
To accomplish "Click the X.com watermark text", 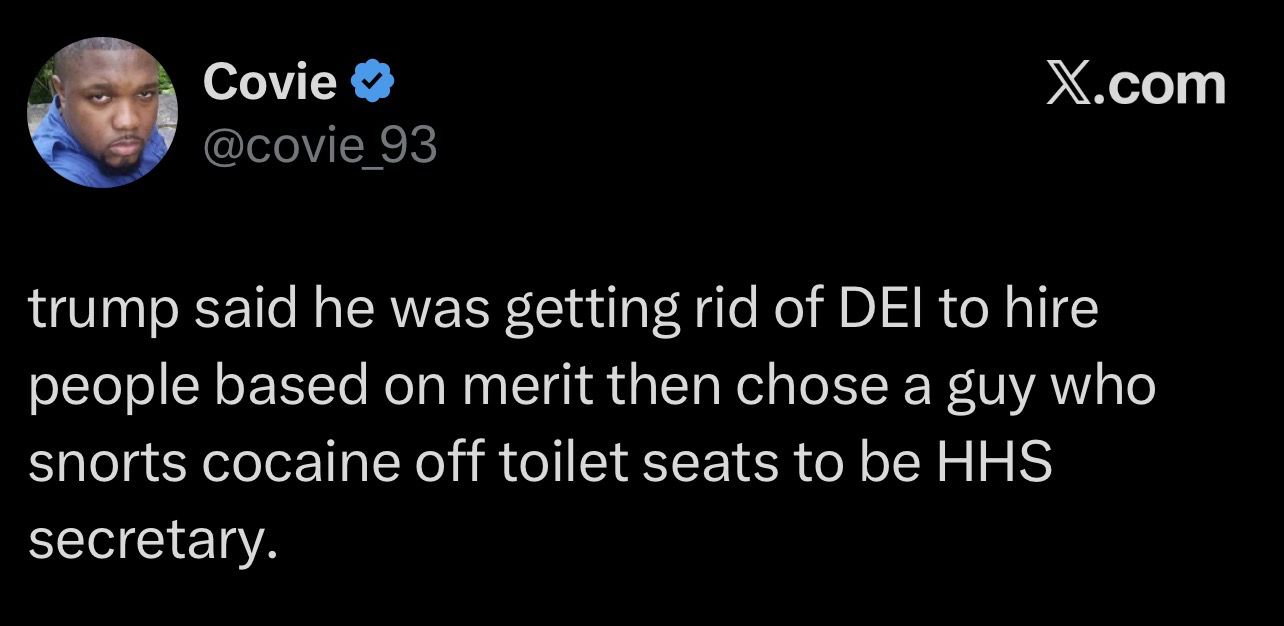I will [1135, 85].
